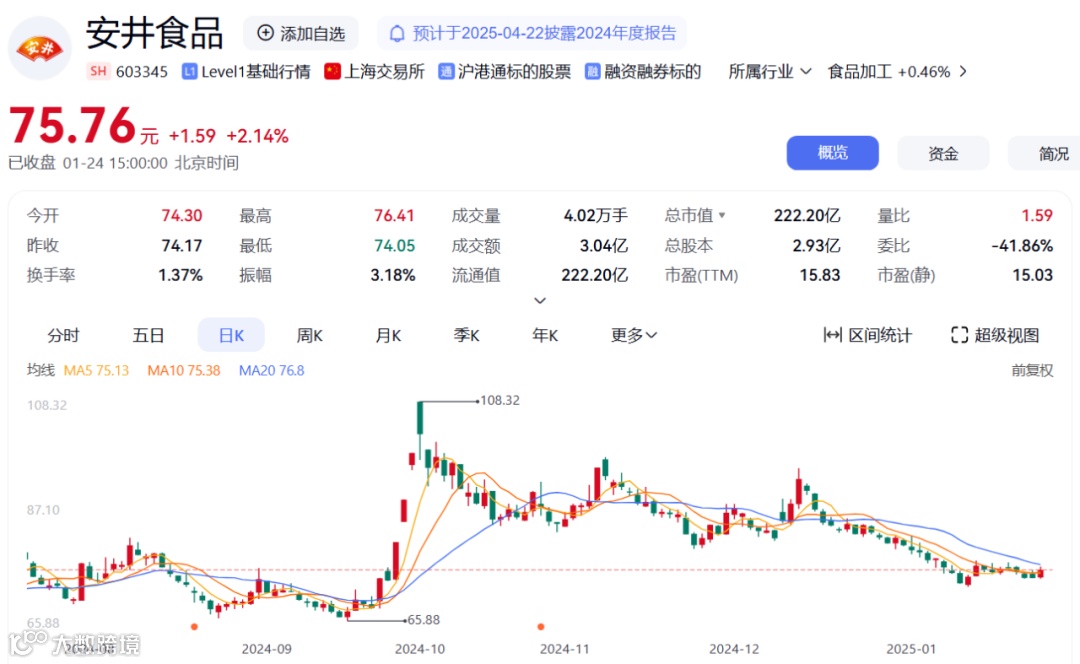The width and height of the screenshot is (1080, 664).
Task: Click the bell reminder icon
Action: tap(397, 34)
